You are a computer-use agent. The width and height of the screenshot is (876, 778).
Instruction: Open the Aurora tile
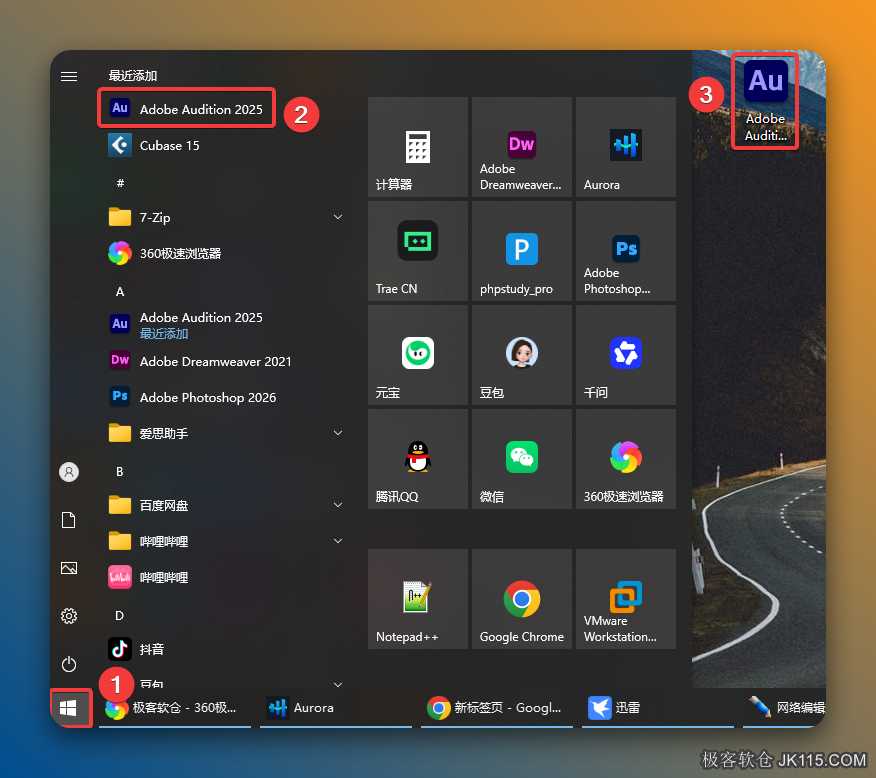[x=625, y=147]
